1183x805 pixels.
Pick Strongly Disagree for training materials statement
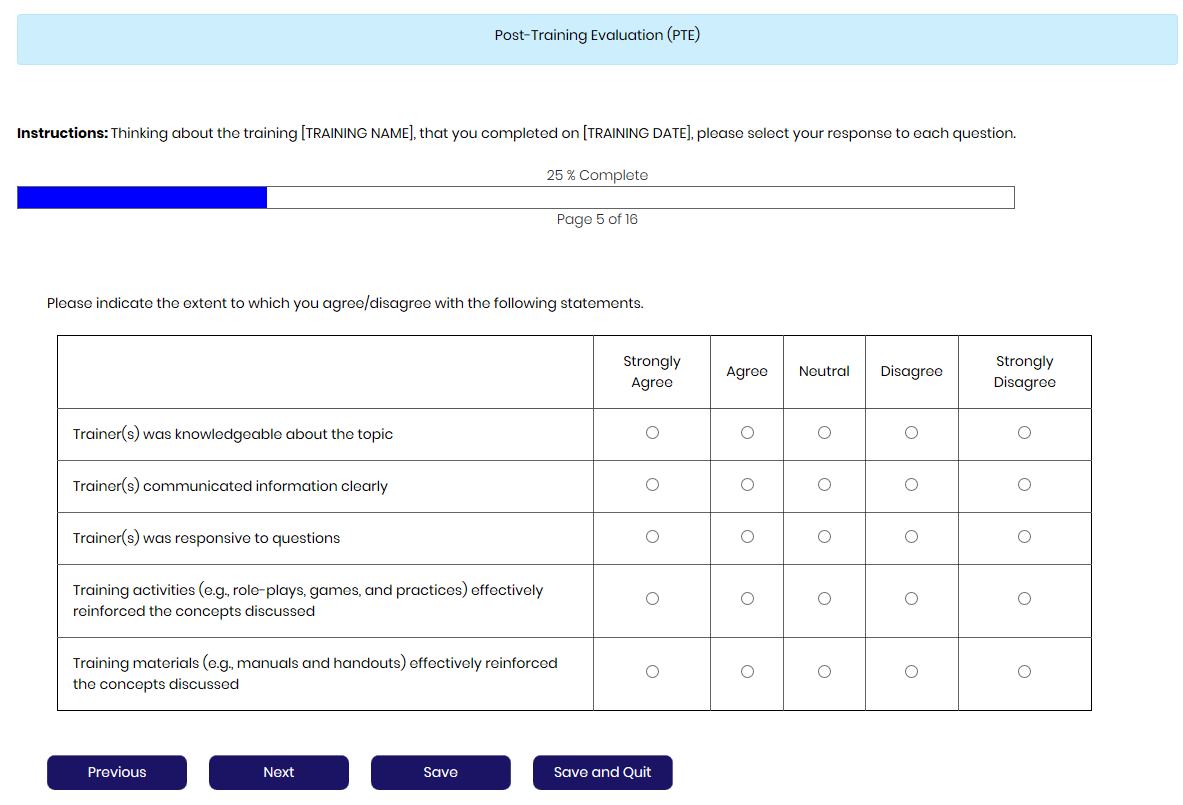(x=1024, y=672)
